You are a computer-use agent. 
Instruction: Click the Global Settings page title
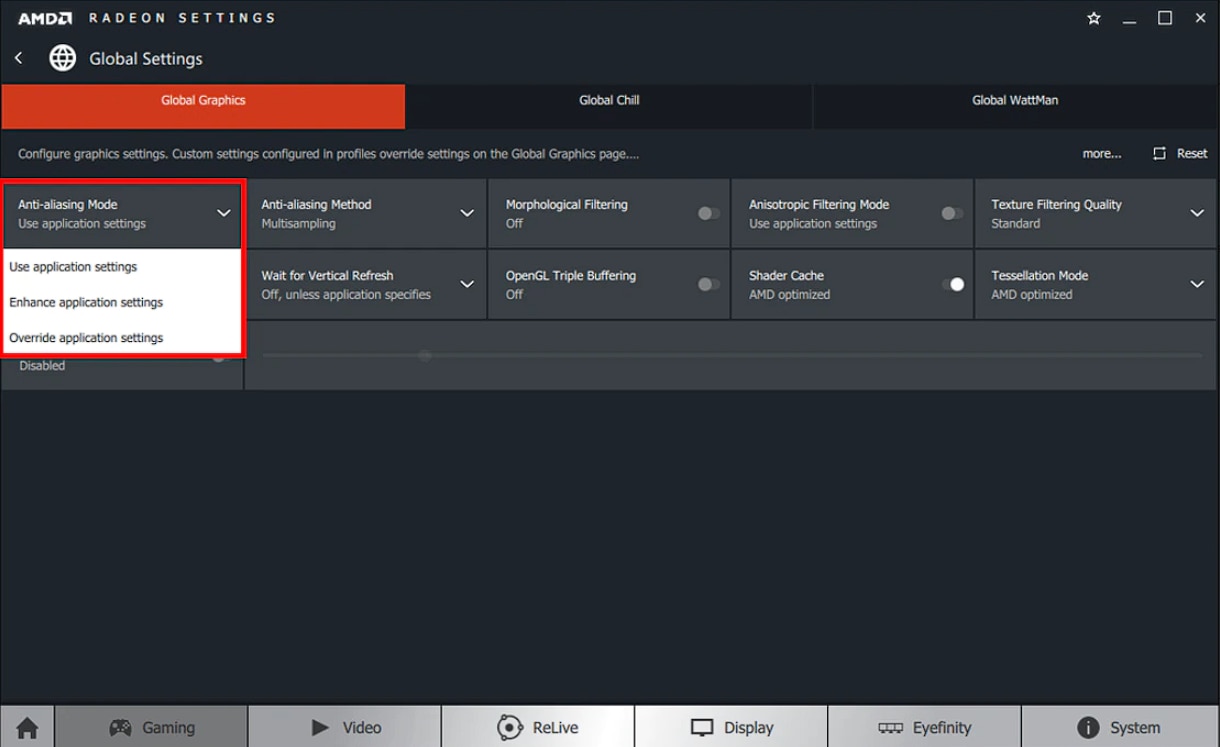[x=146, y=59]
